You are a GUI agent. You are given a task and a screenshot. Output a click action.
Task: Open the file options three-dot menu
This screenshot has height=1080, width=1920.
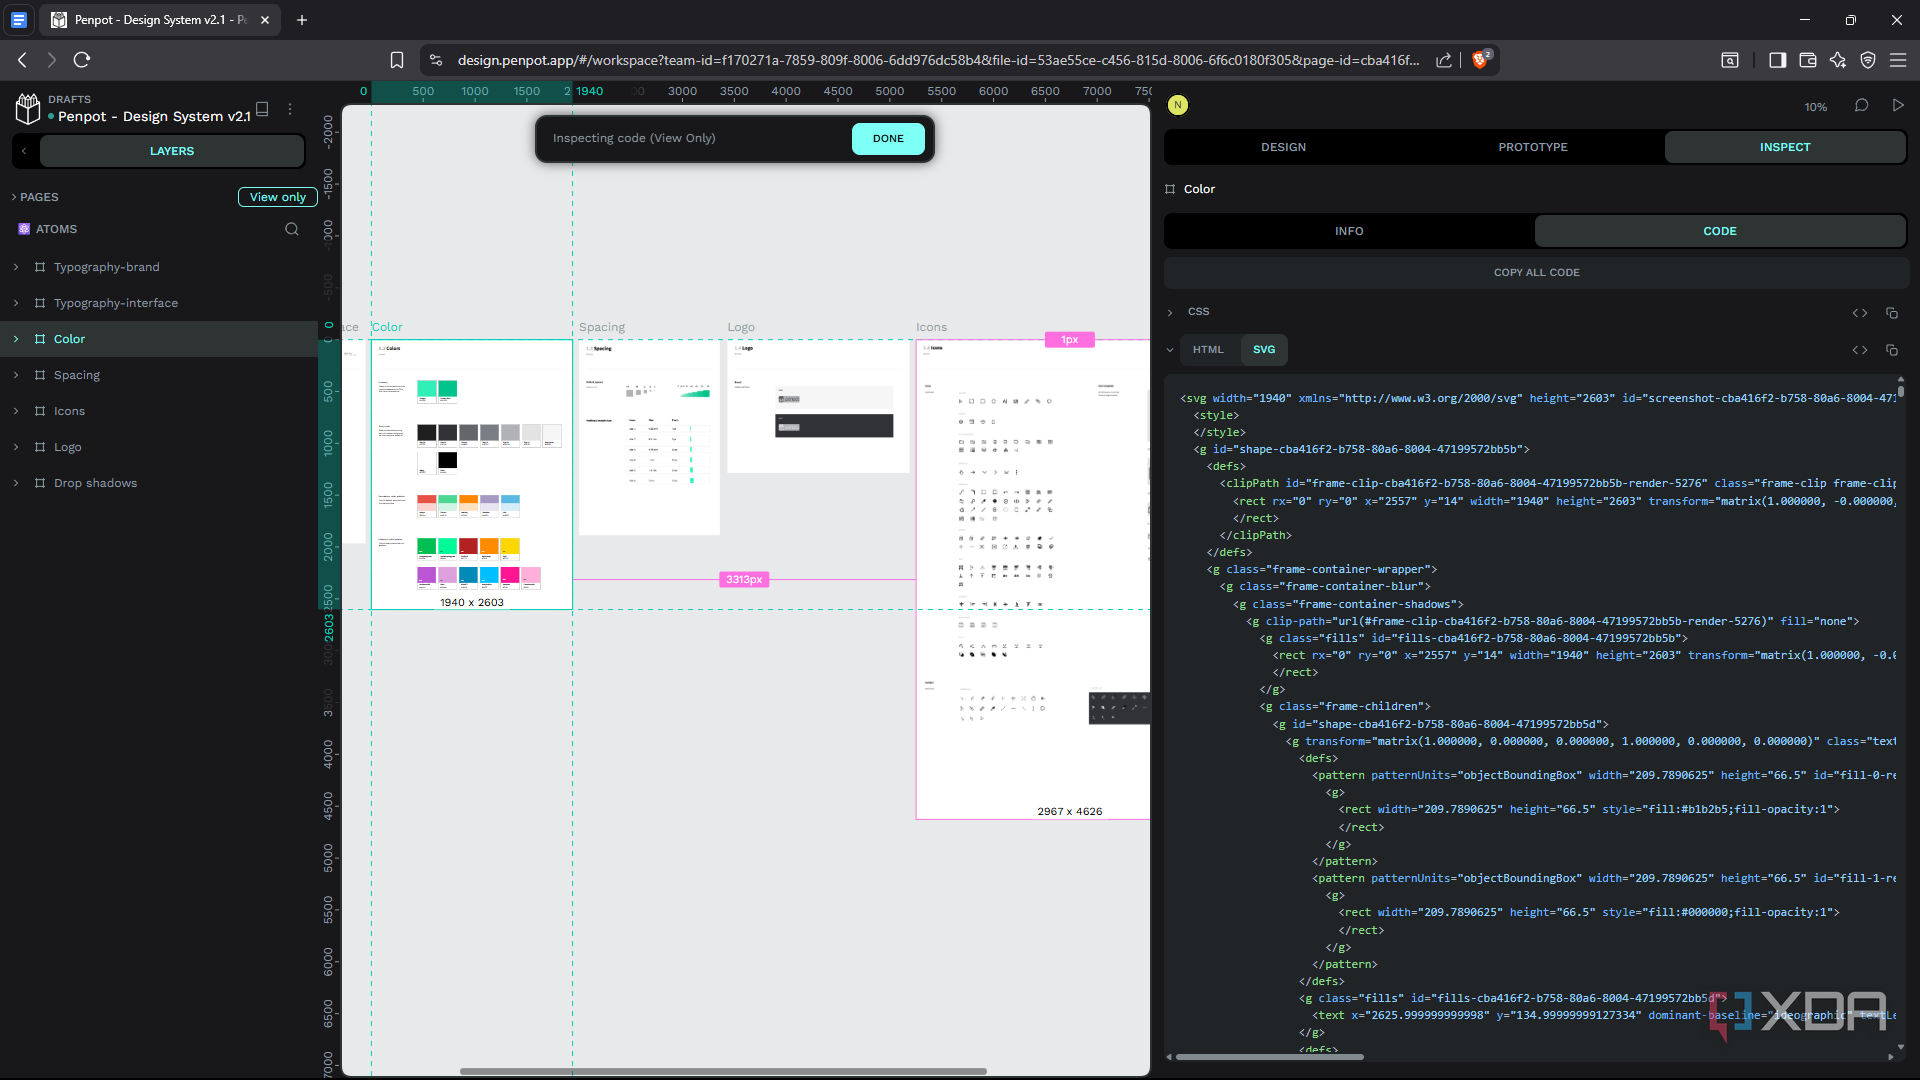[290, 109]
